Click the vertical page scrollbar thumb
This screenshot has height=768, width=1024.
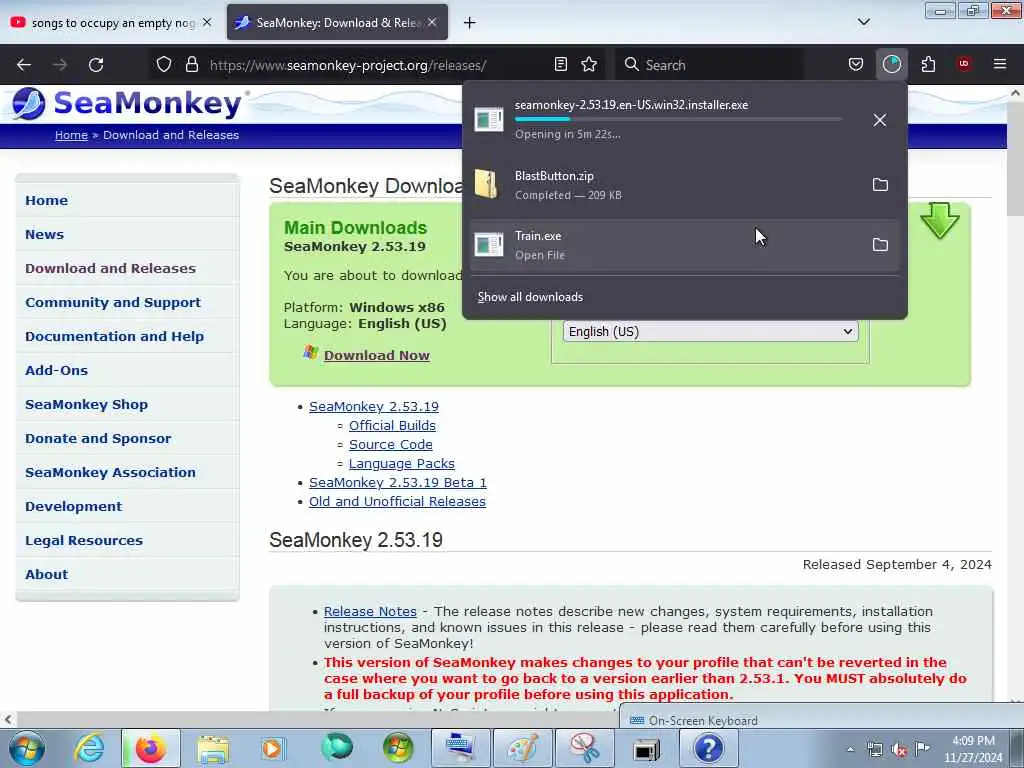click(x=1015, y=159)
